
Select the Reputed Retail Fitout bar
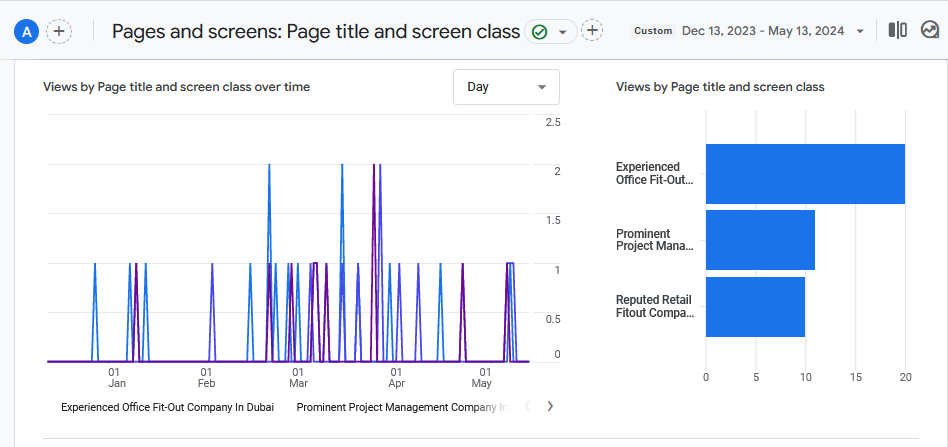click(755, 307)
